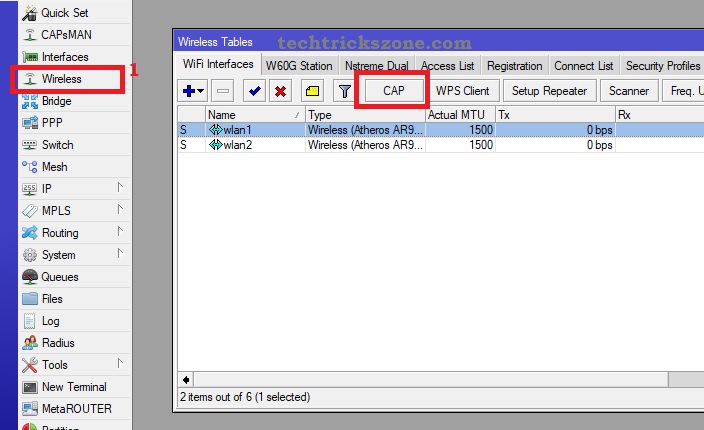The height and width of the screenshot is (430, 704).
Task: Switch to the Access List tab
Action: [x=447, y=66]
